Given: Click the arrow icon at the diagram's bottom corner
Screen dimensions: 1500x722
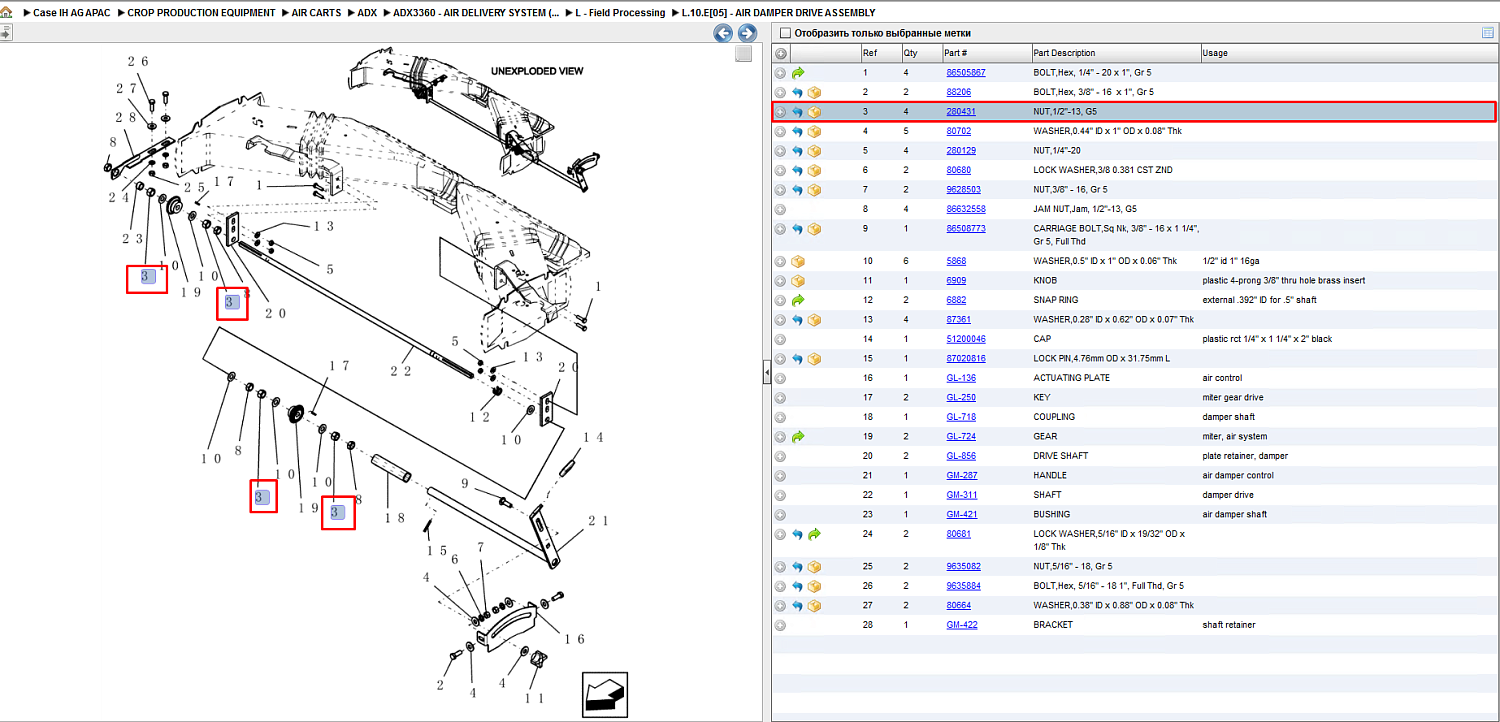Looking at the screenshot, I should (x=604, y=693).
